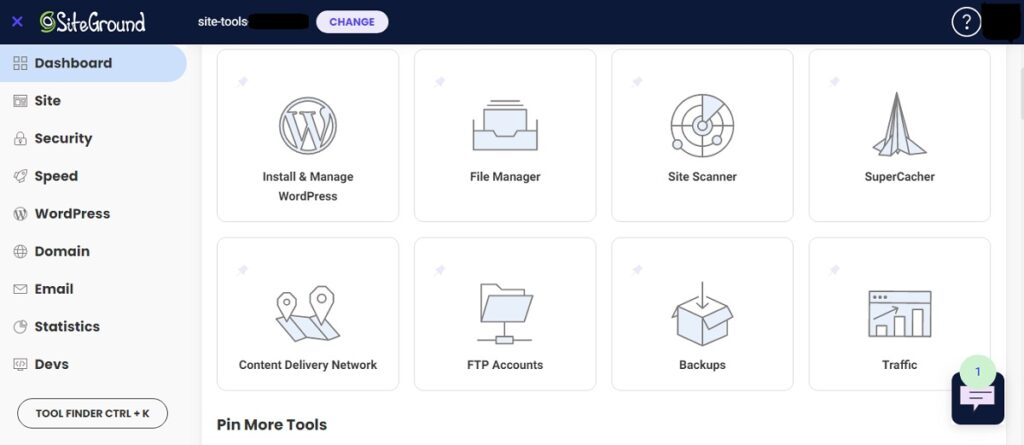Unpin the Backups card
Viewport: 1024px width, 445px height.
pos(637,270)
